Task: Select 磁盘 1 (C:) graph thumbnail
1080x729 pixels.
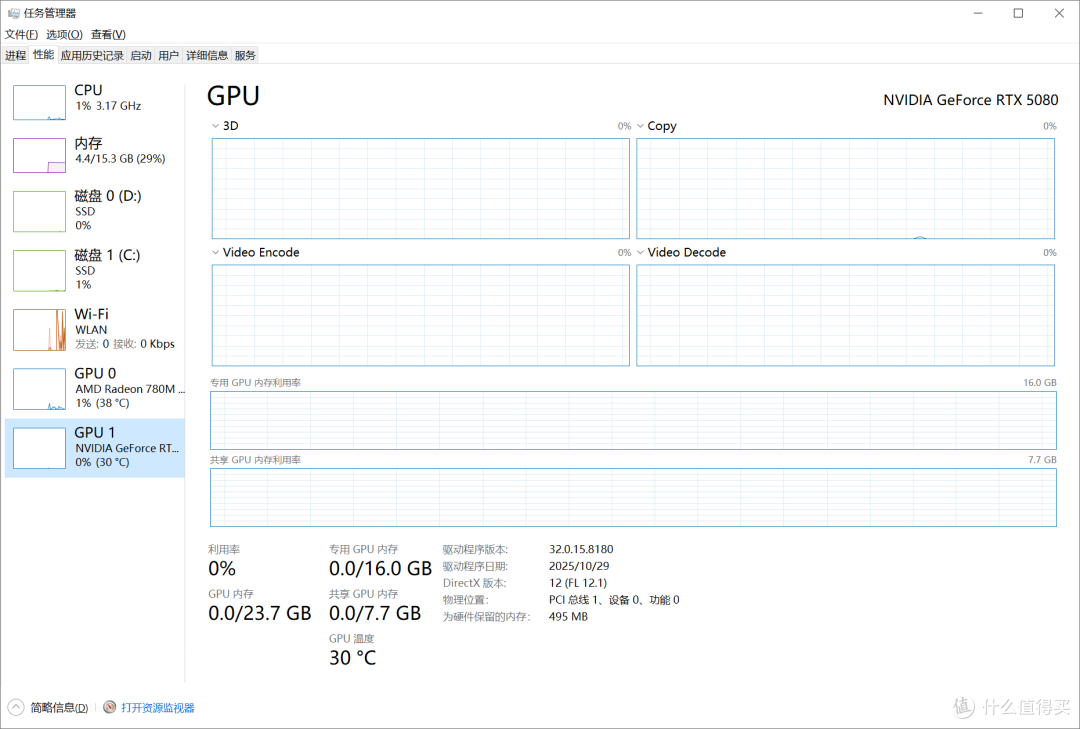Action: coord(39,271)
